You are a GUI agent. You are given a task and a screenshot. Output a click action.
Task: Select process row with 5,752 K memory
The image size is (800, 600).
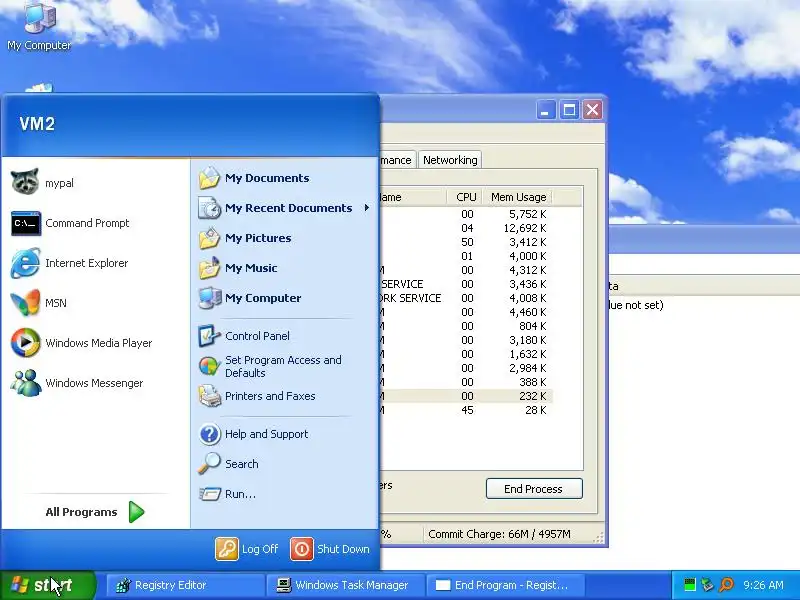pos(467,214)
